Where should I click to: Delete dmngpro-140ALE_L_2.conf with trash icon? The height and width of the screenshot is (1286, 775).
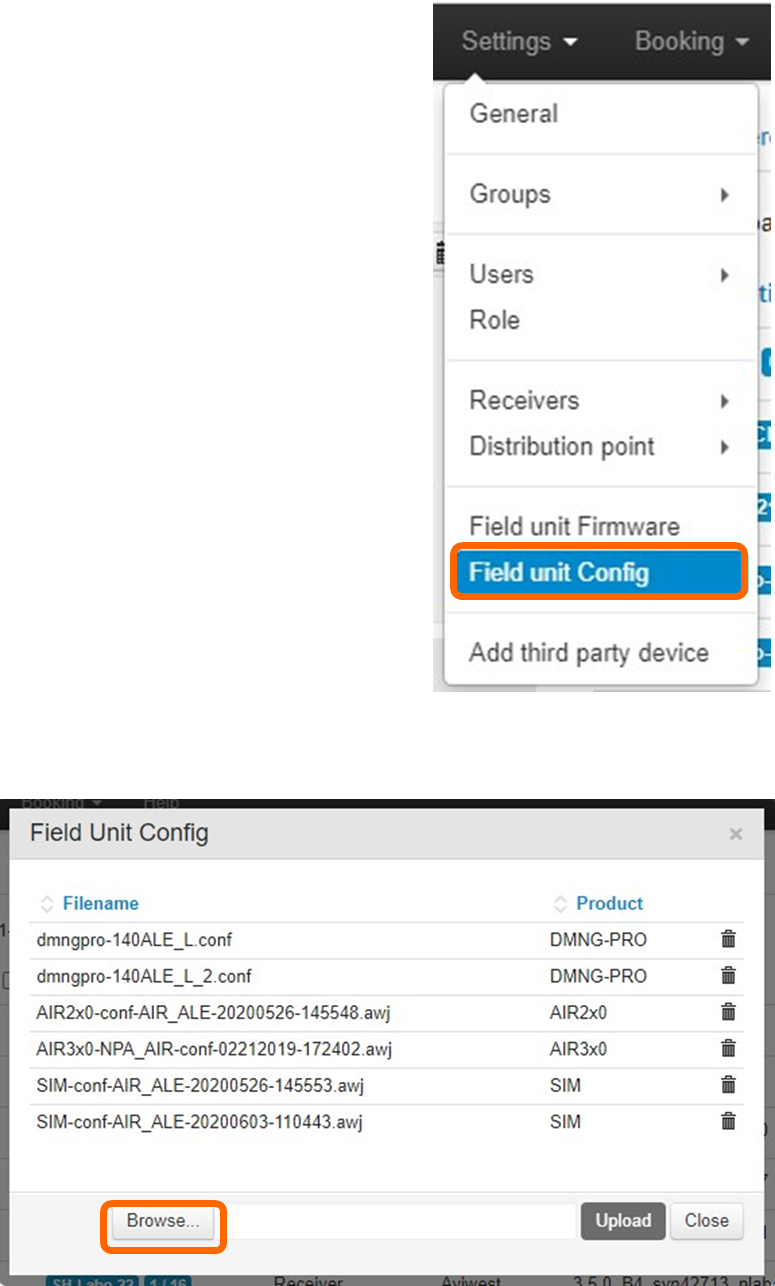click(728, 976)
